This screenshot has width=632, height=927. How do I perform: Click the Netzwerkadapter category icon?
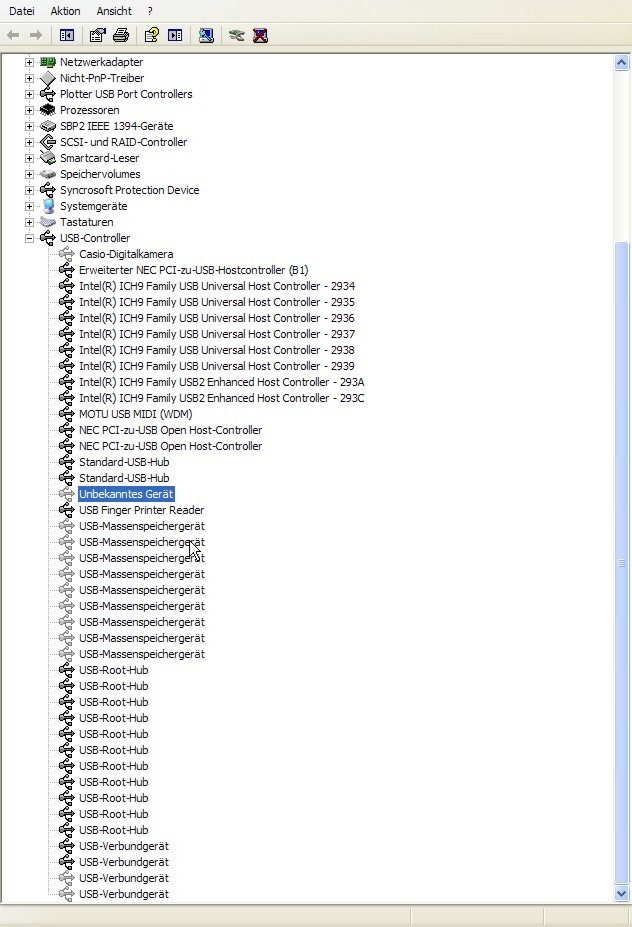tap(47, 62)
